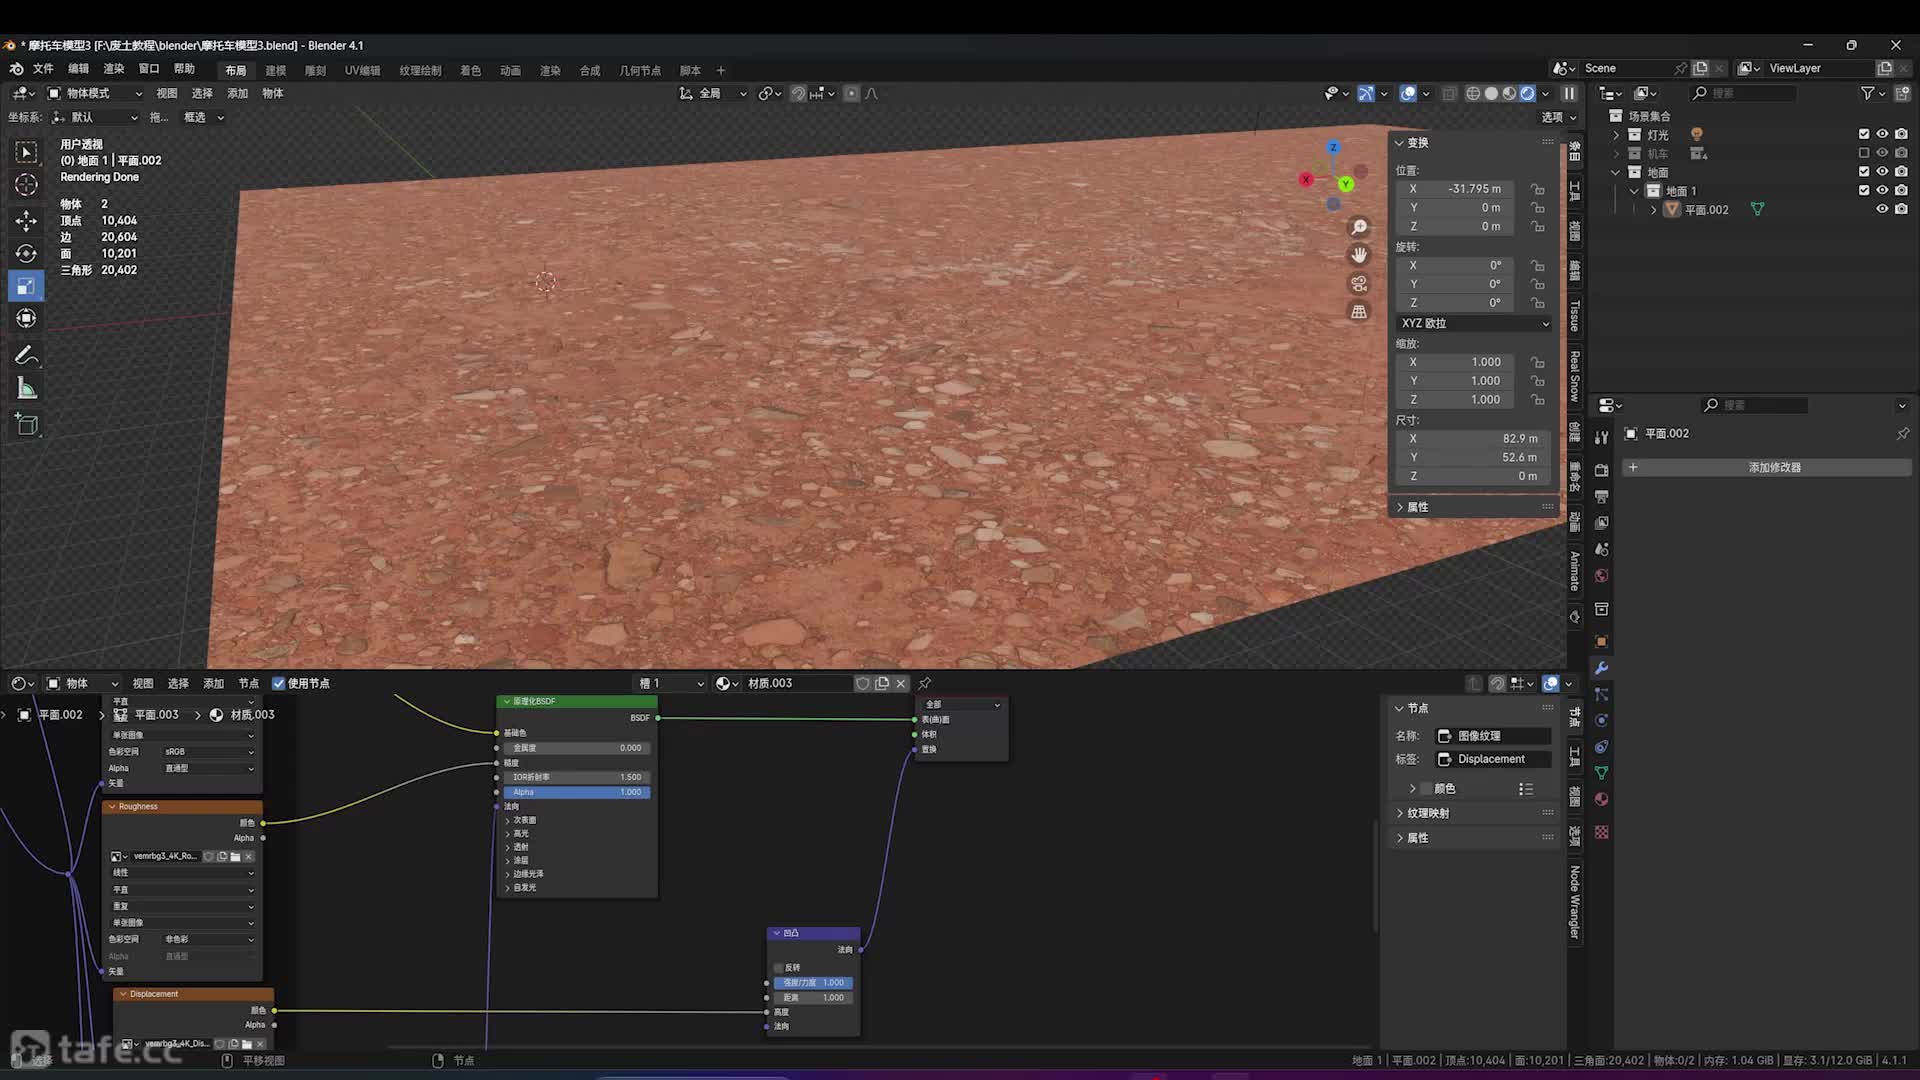Open the World properties tab
This screenshot has height=1080, width=1920.
(1601, 576)
